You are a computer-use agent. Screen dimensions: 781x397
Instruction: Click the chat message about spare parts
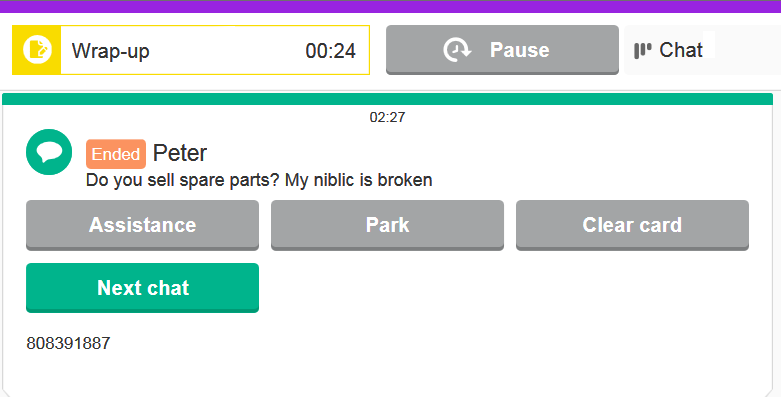click(259, 180)
